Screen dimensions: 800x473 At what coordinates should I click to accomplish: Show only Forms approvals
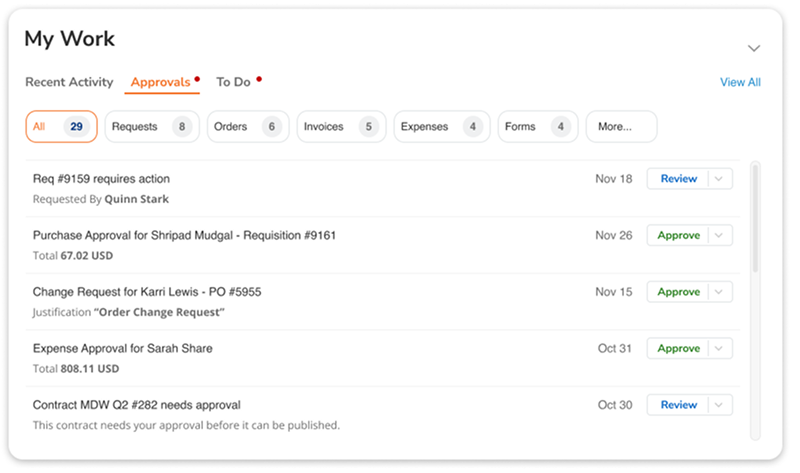pos(536,127)
